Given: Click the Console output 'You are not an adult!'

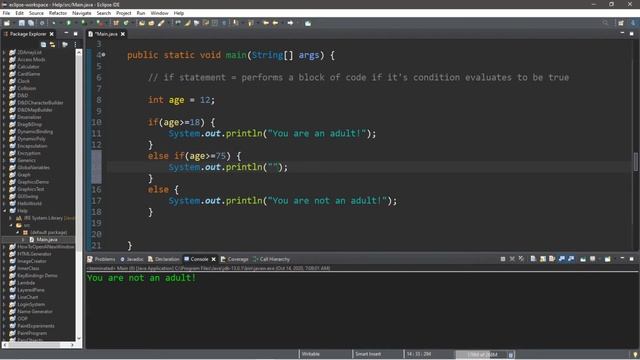Looking at the screenshot, I should pyautogui.click(x=142, y=278).
